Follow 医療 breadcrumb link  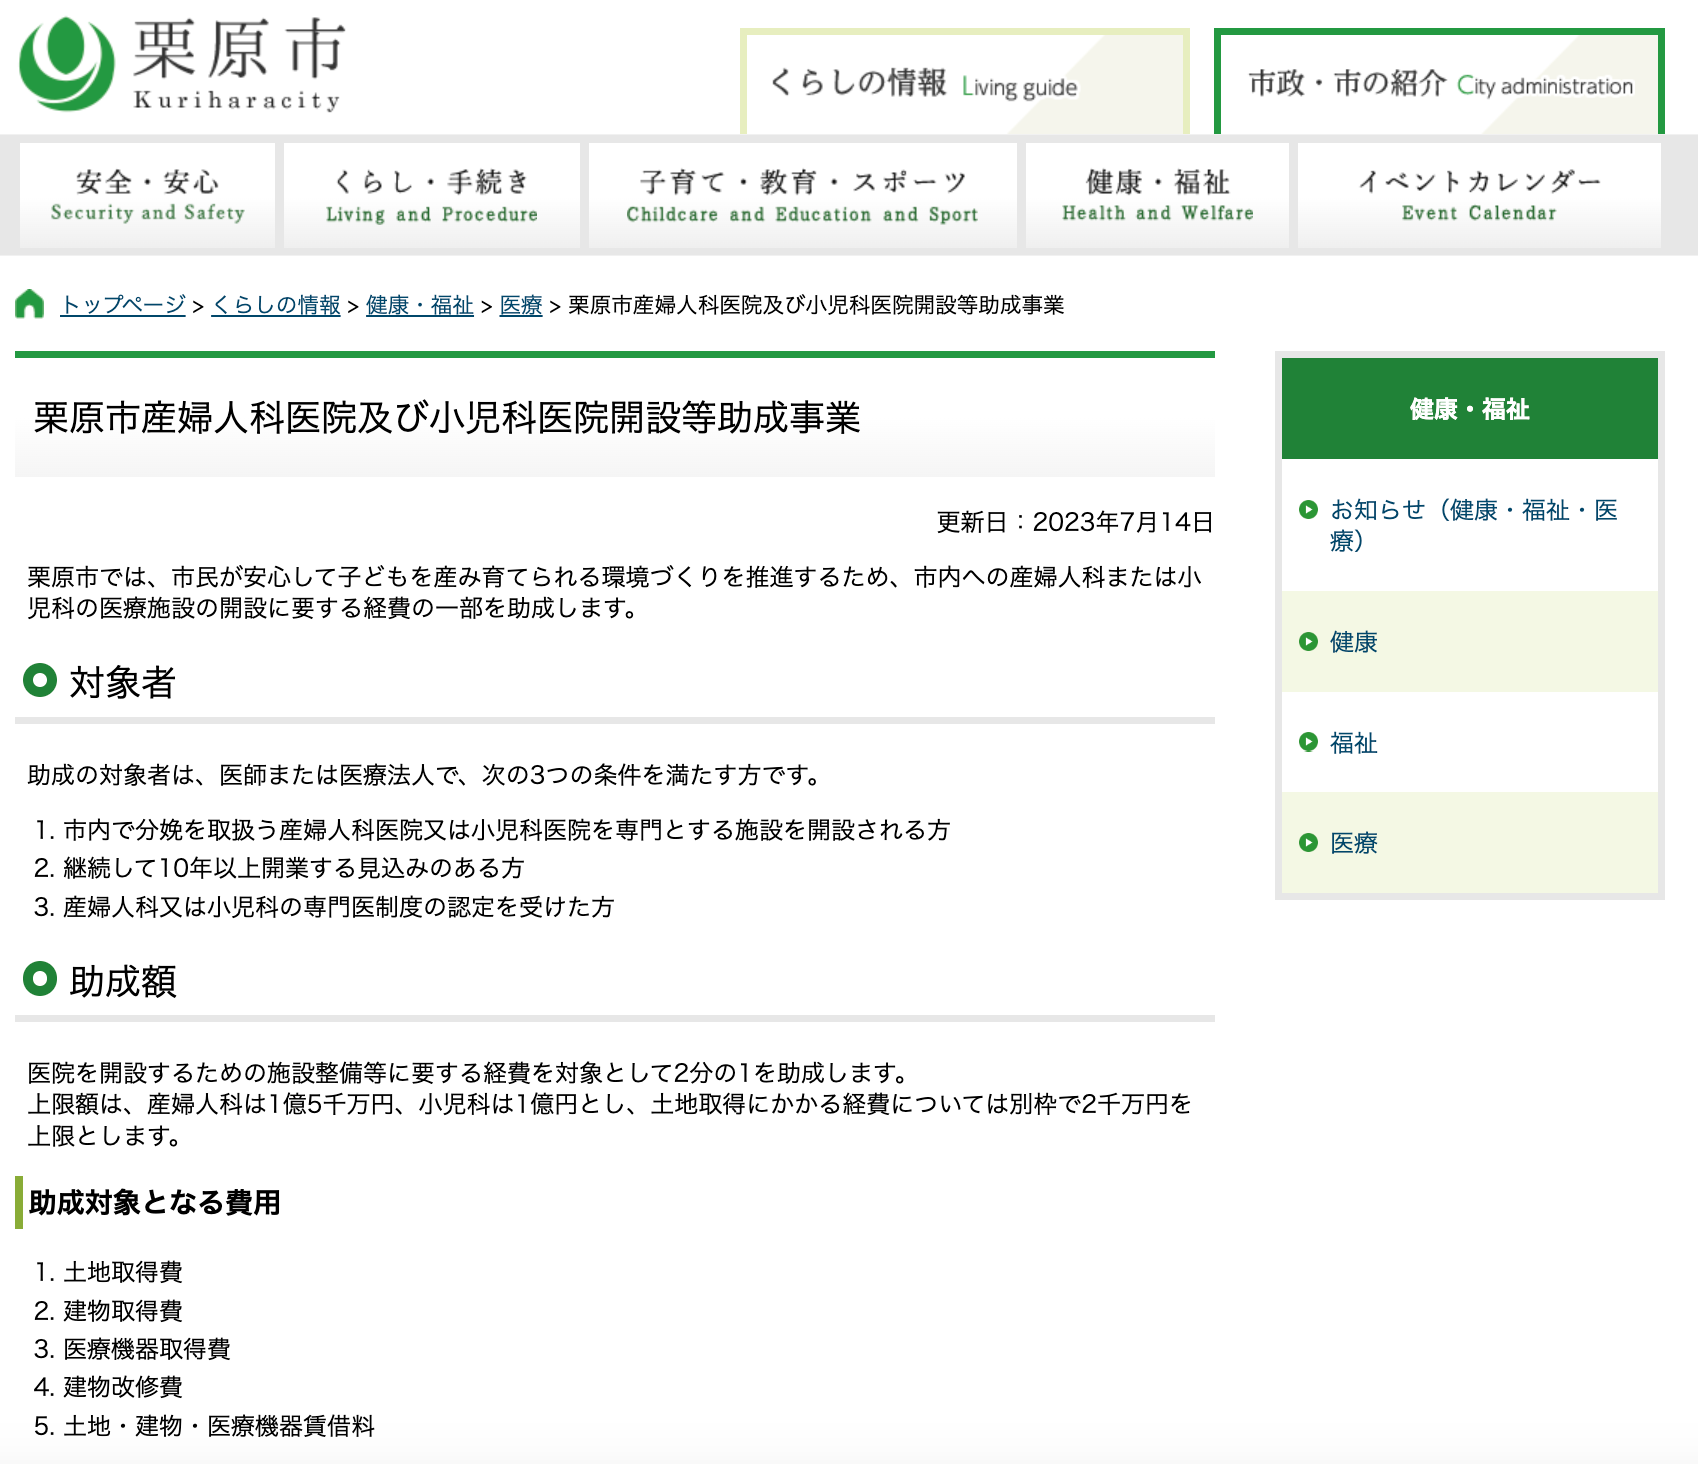click(x=521, y=305)
